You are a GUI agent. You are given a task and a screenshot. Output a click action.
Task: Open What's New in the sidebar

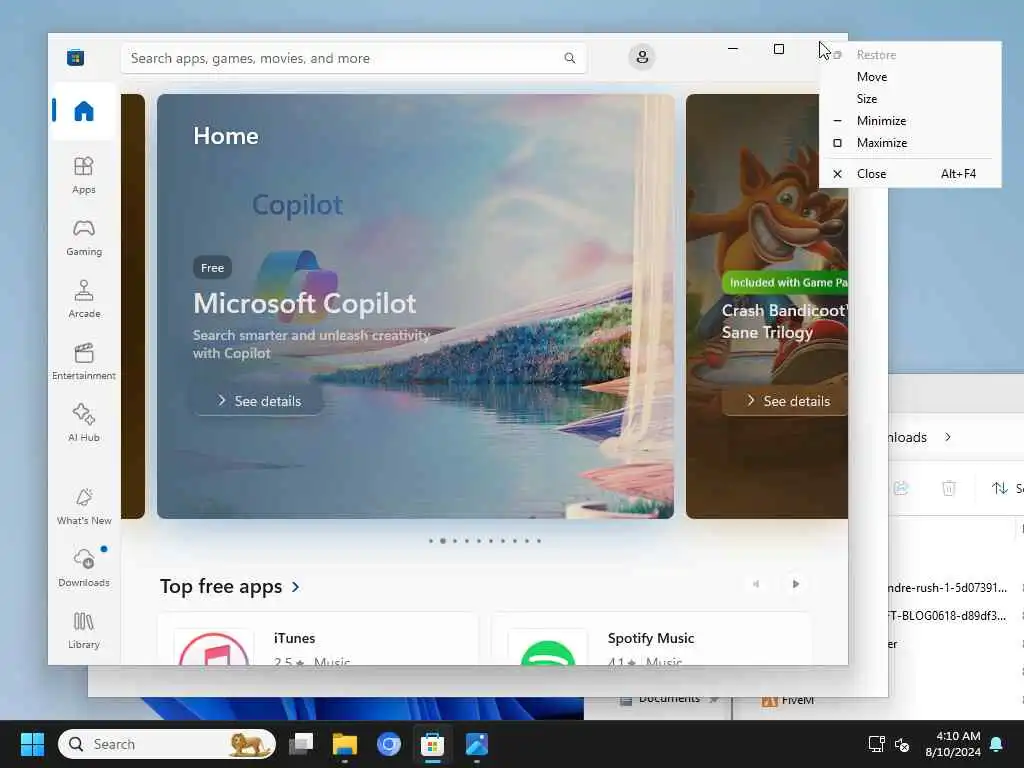click(84, 506)
